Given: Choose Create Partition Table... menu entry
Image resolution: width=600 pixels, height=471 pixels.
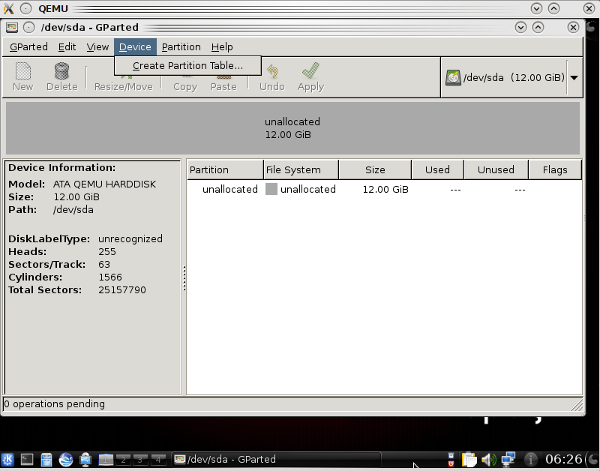Looking at the screenshot, I should [188, 66].
